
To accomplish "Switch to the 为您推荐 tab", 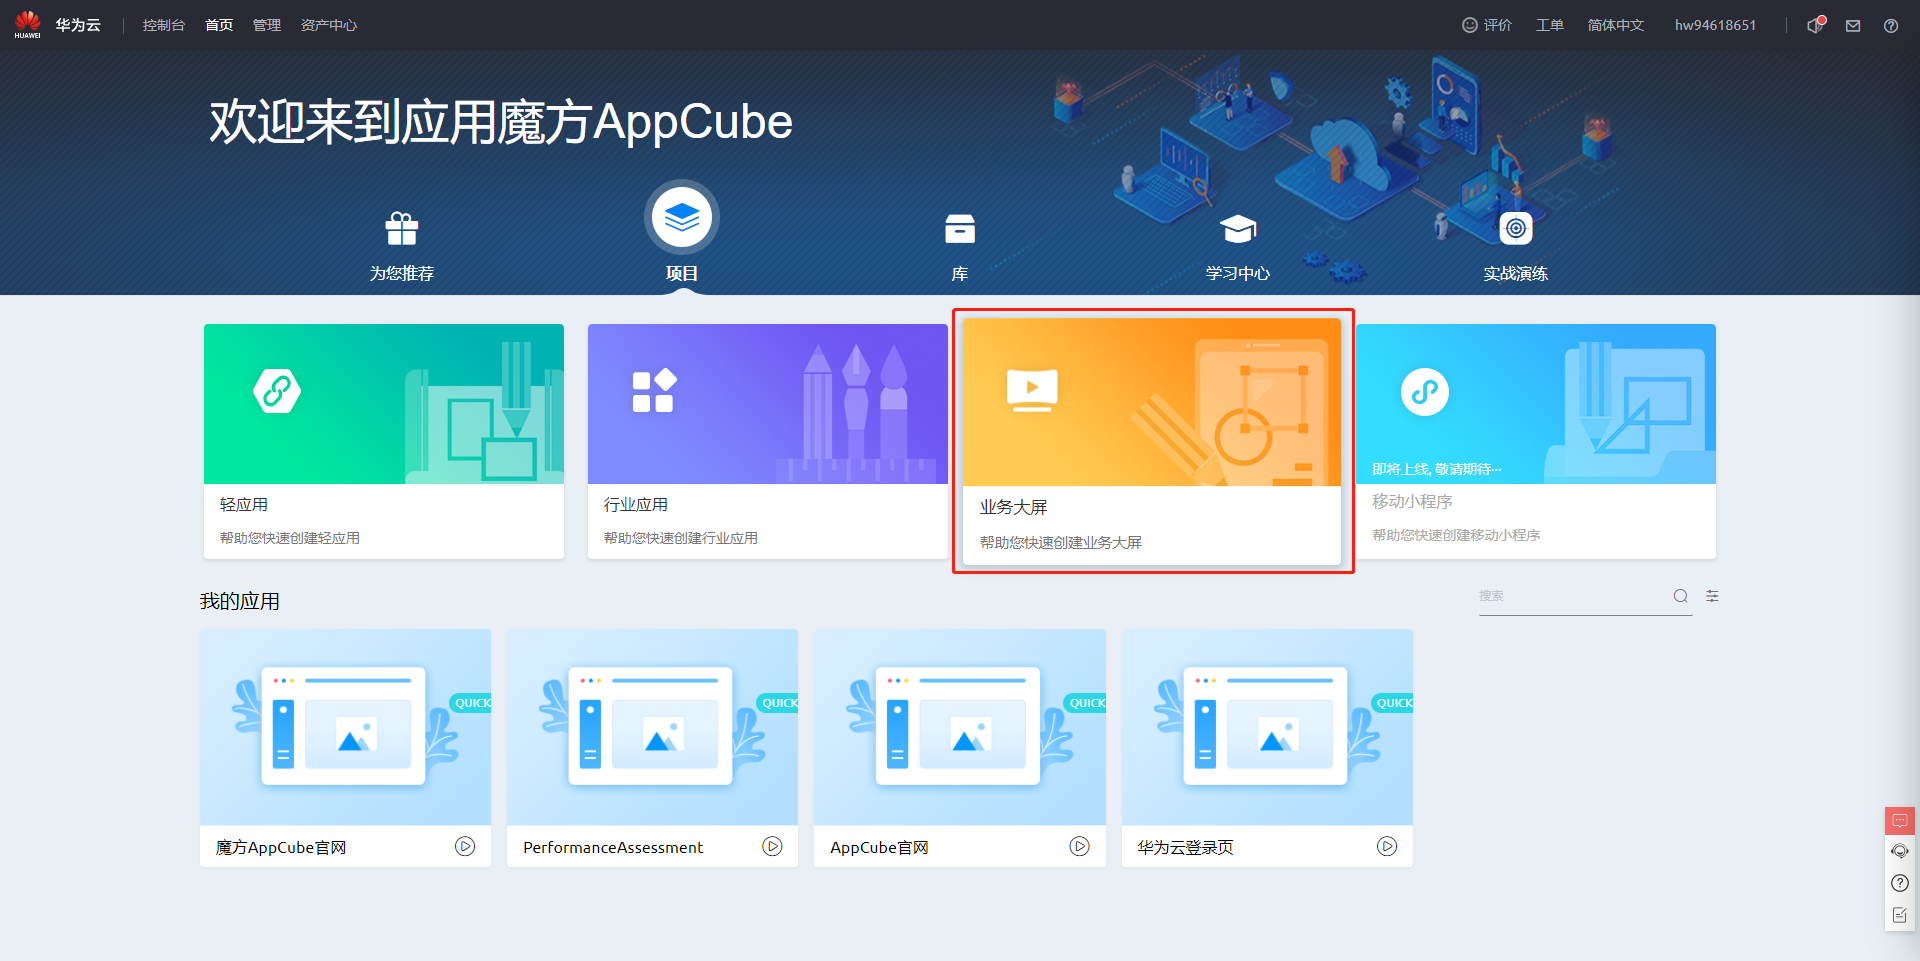I will (x=402, y=273).
